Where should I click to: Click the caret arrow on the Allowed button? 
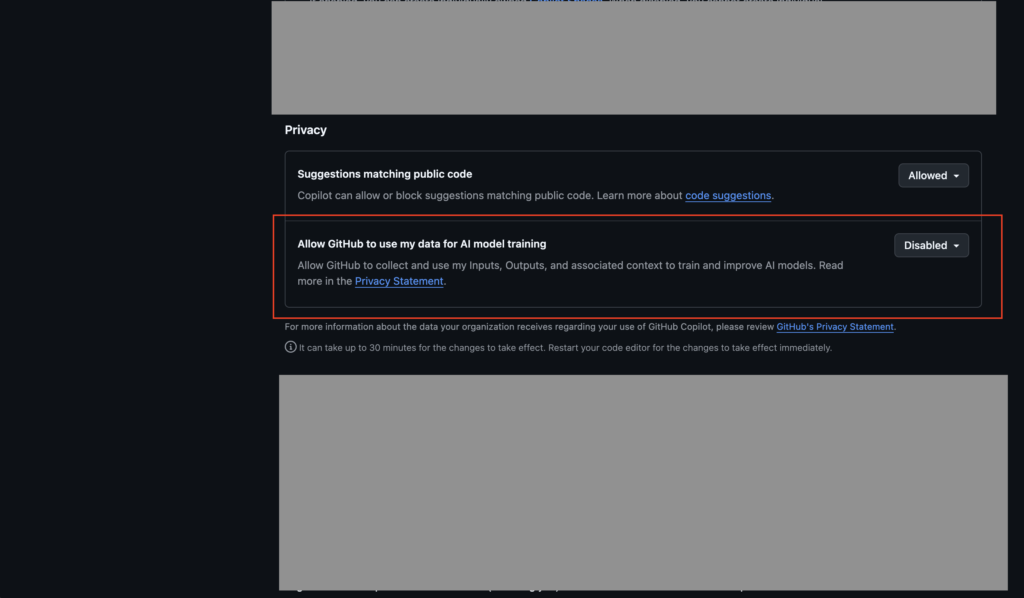coord(957,176)
